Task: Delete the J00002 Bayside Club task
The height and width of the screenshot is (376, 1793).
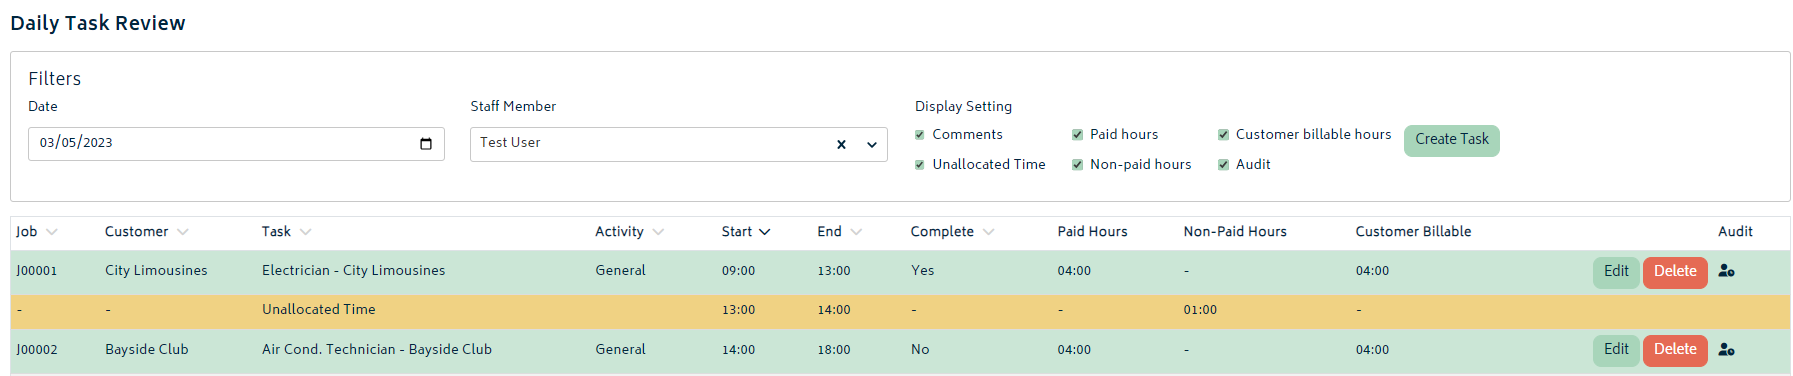Action: pos(1675,350)
